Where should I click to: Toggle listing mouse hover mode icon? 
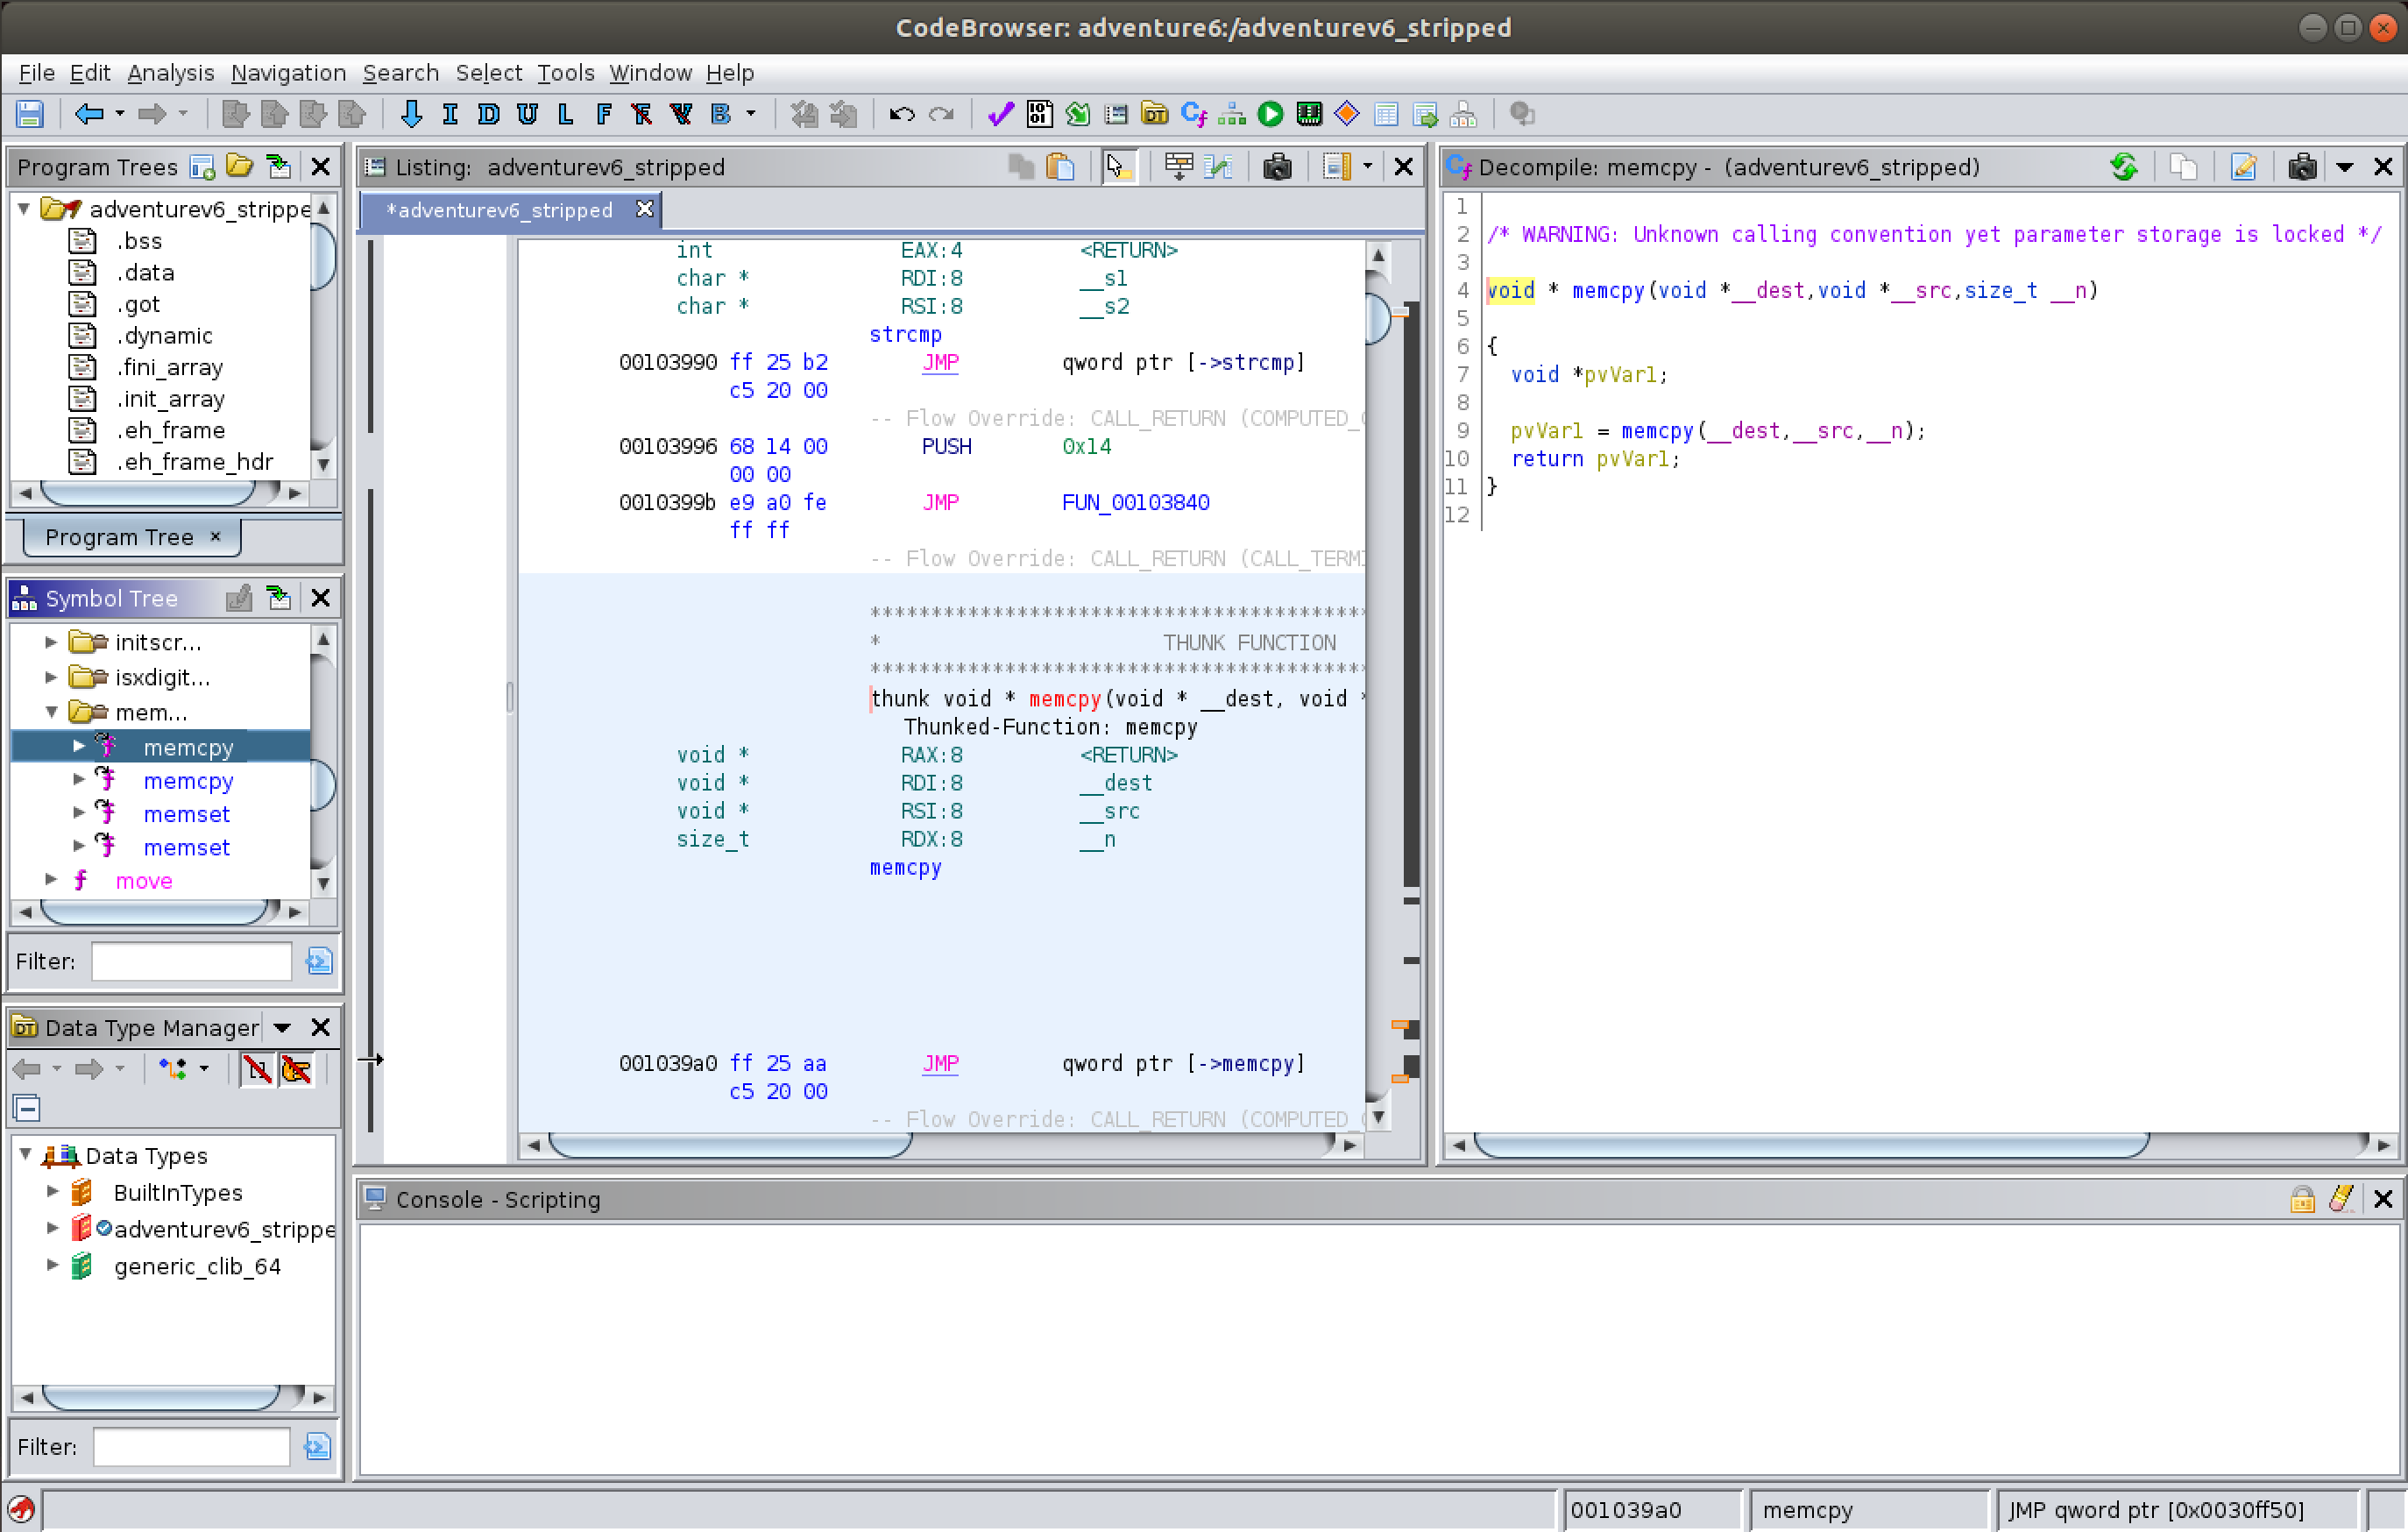point(1118,167)
